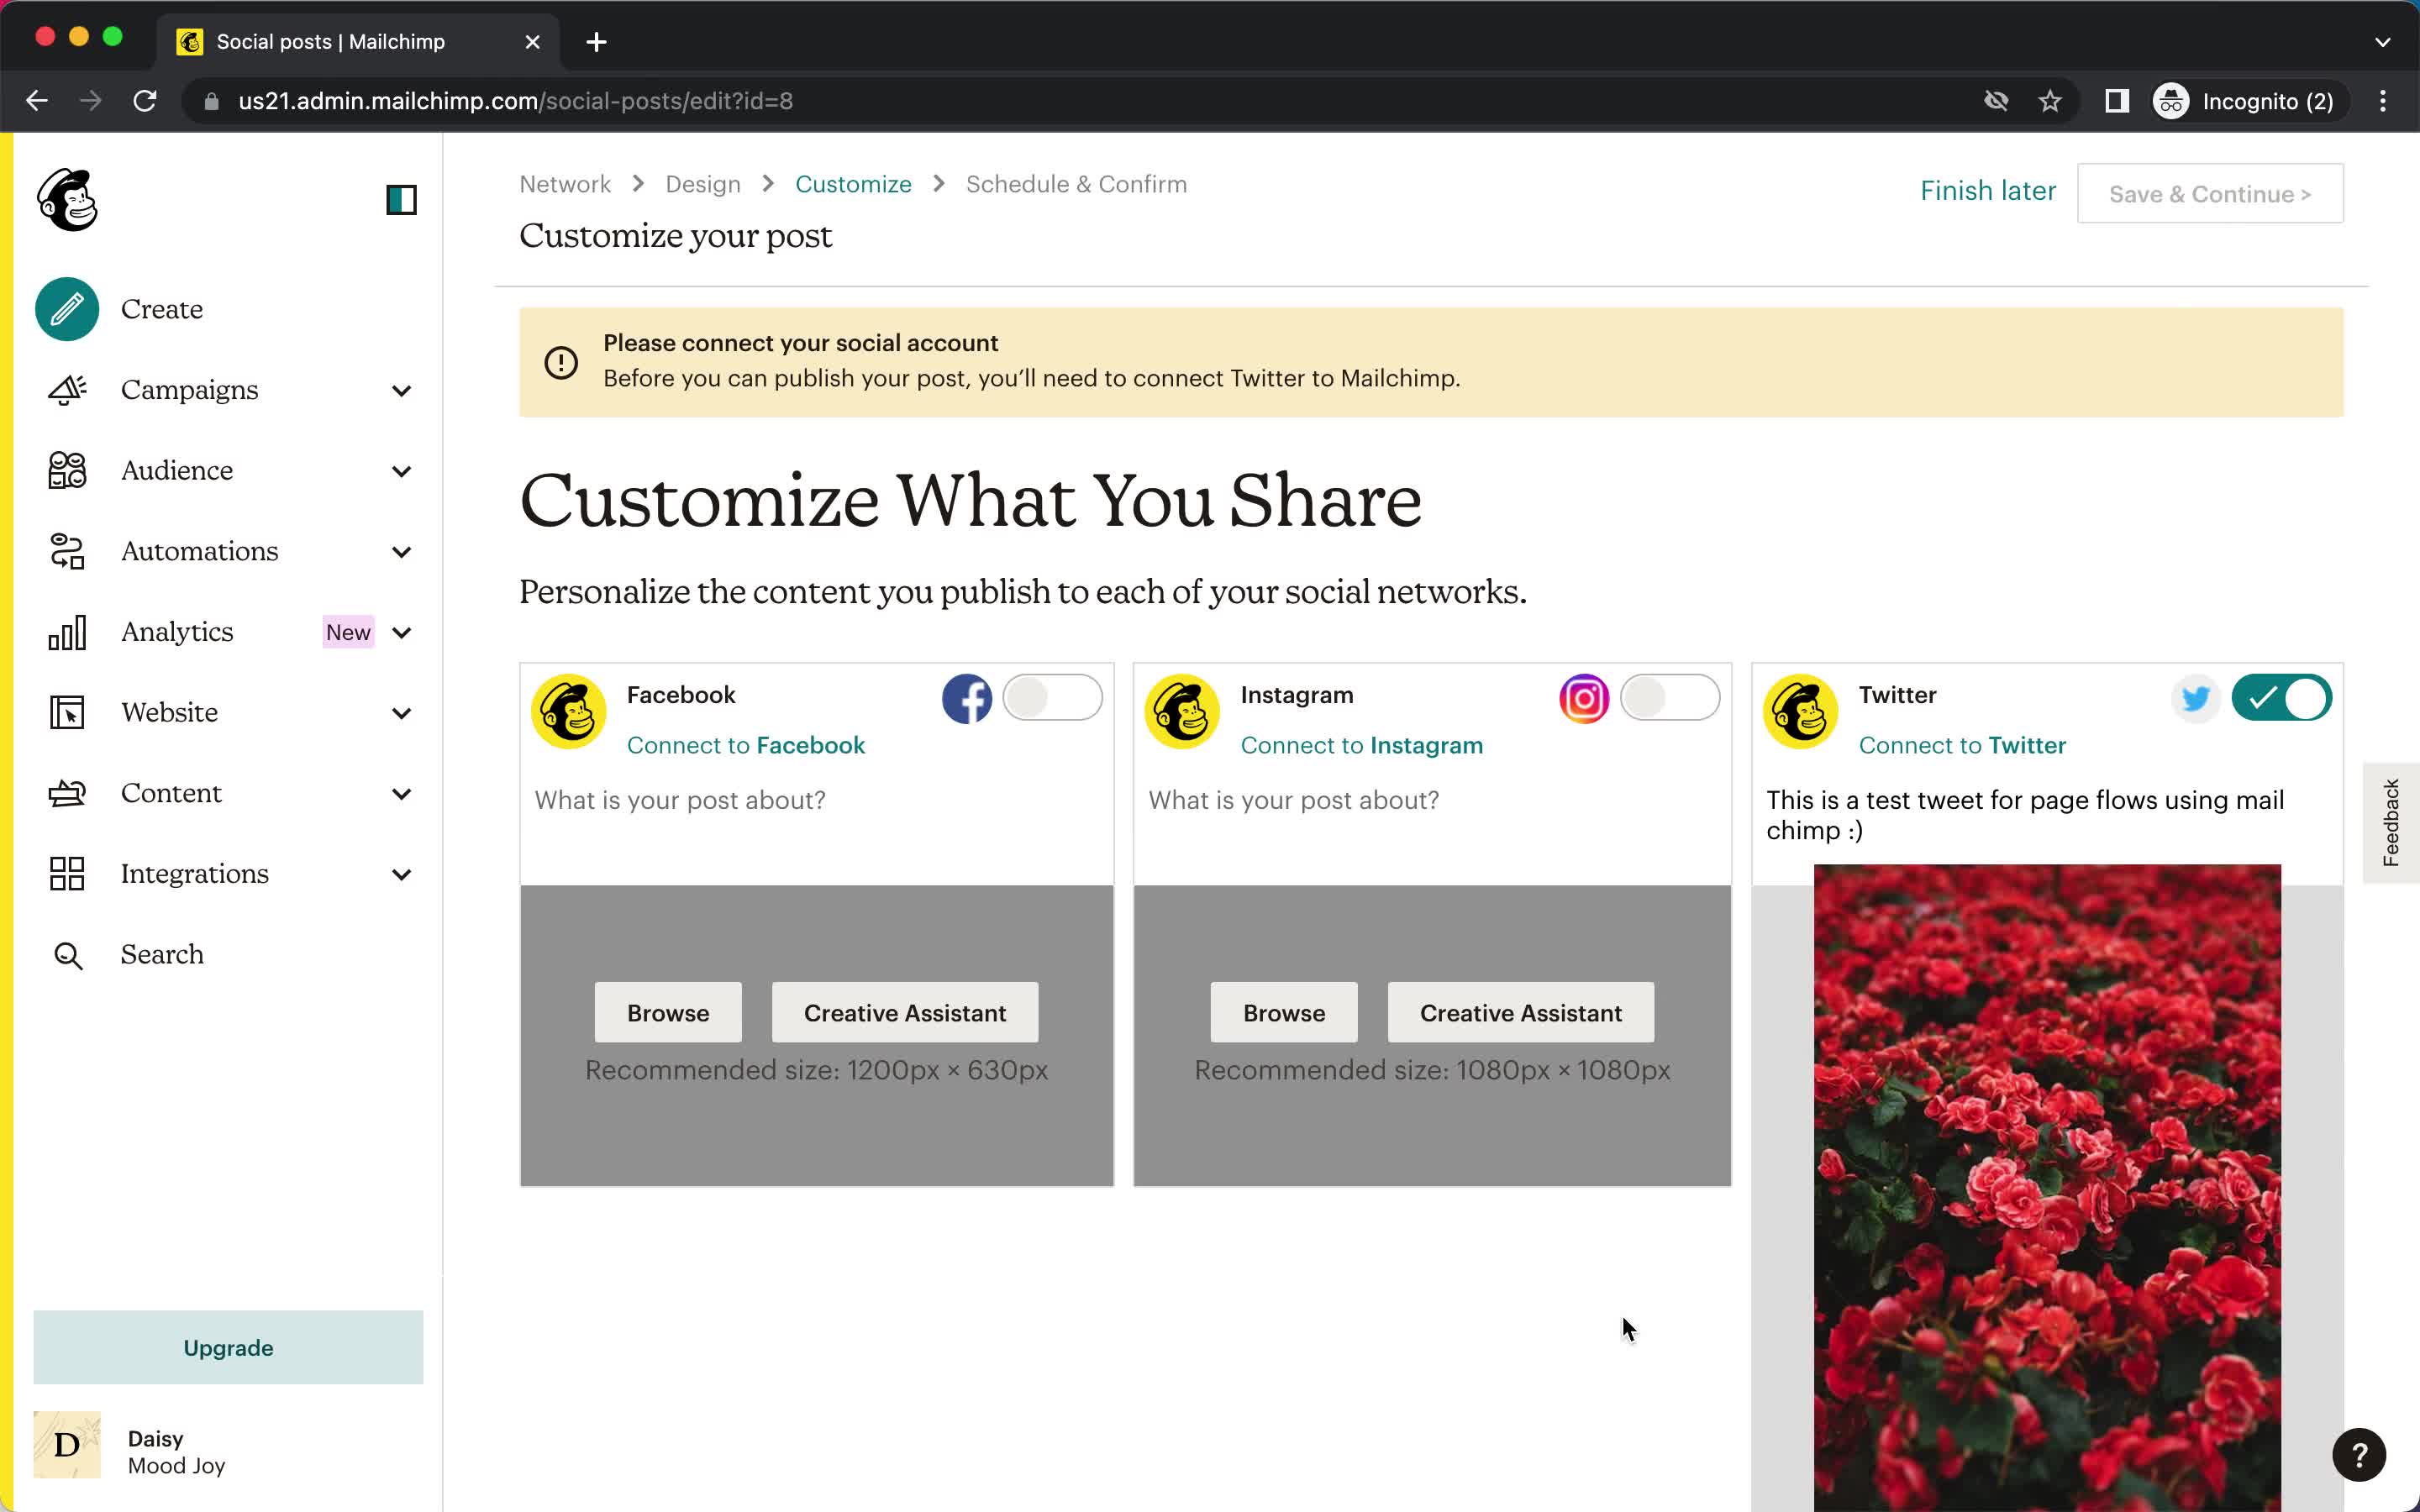Viewport: 2420px width, 1512px height.
Task: Open the Integrations icon
Action: pos(65,873)
